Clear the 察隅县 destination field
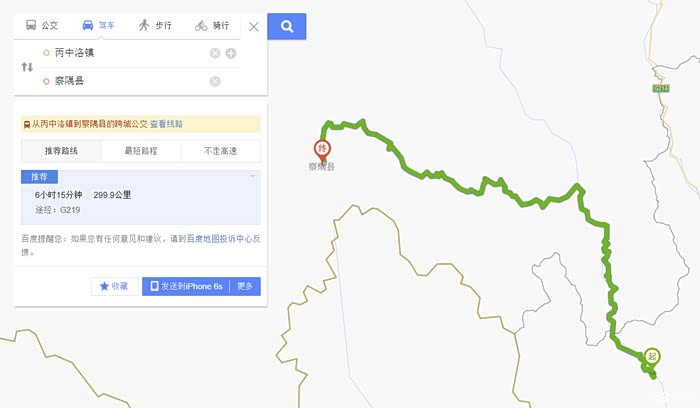This screenshot has width=700, height=408. tap(215, 81)
